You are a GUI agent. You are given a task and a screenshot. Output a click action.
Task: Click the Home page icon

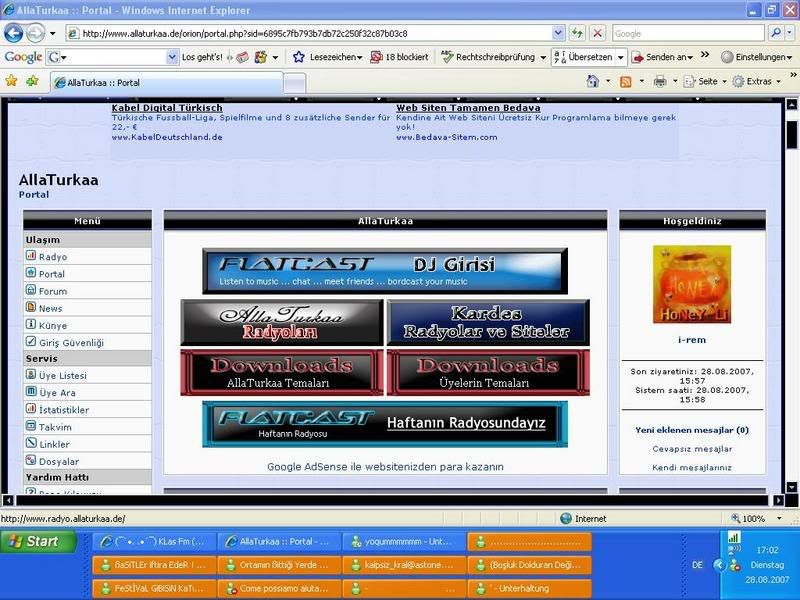[x=592, y=81]
